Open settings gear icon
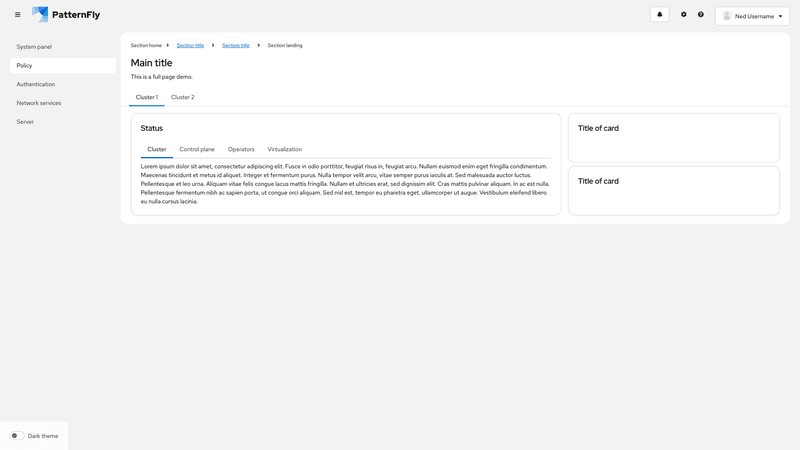This screenshot has height=450, width=800. (x=684, y=15)
